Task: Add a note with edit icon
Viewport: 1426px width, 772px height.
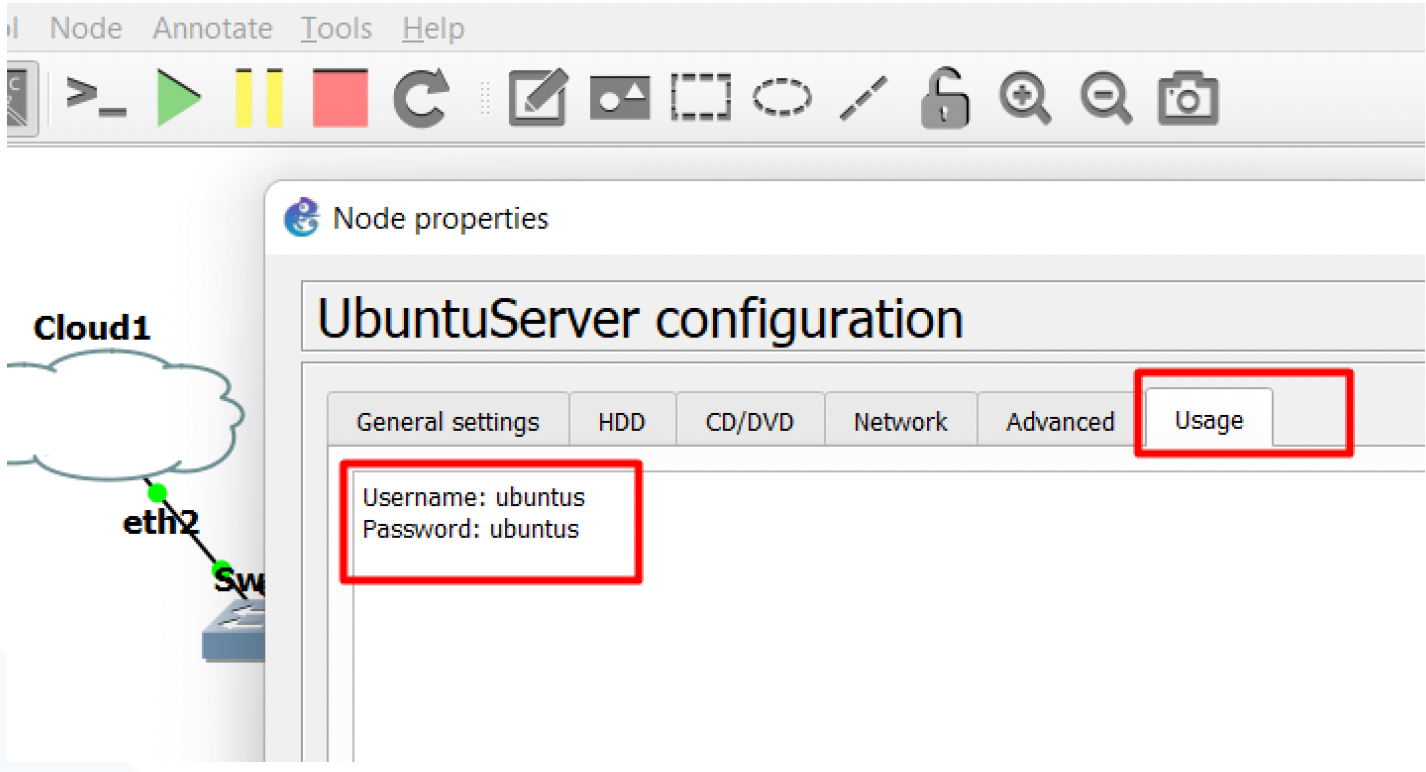Action: (538, 98)
